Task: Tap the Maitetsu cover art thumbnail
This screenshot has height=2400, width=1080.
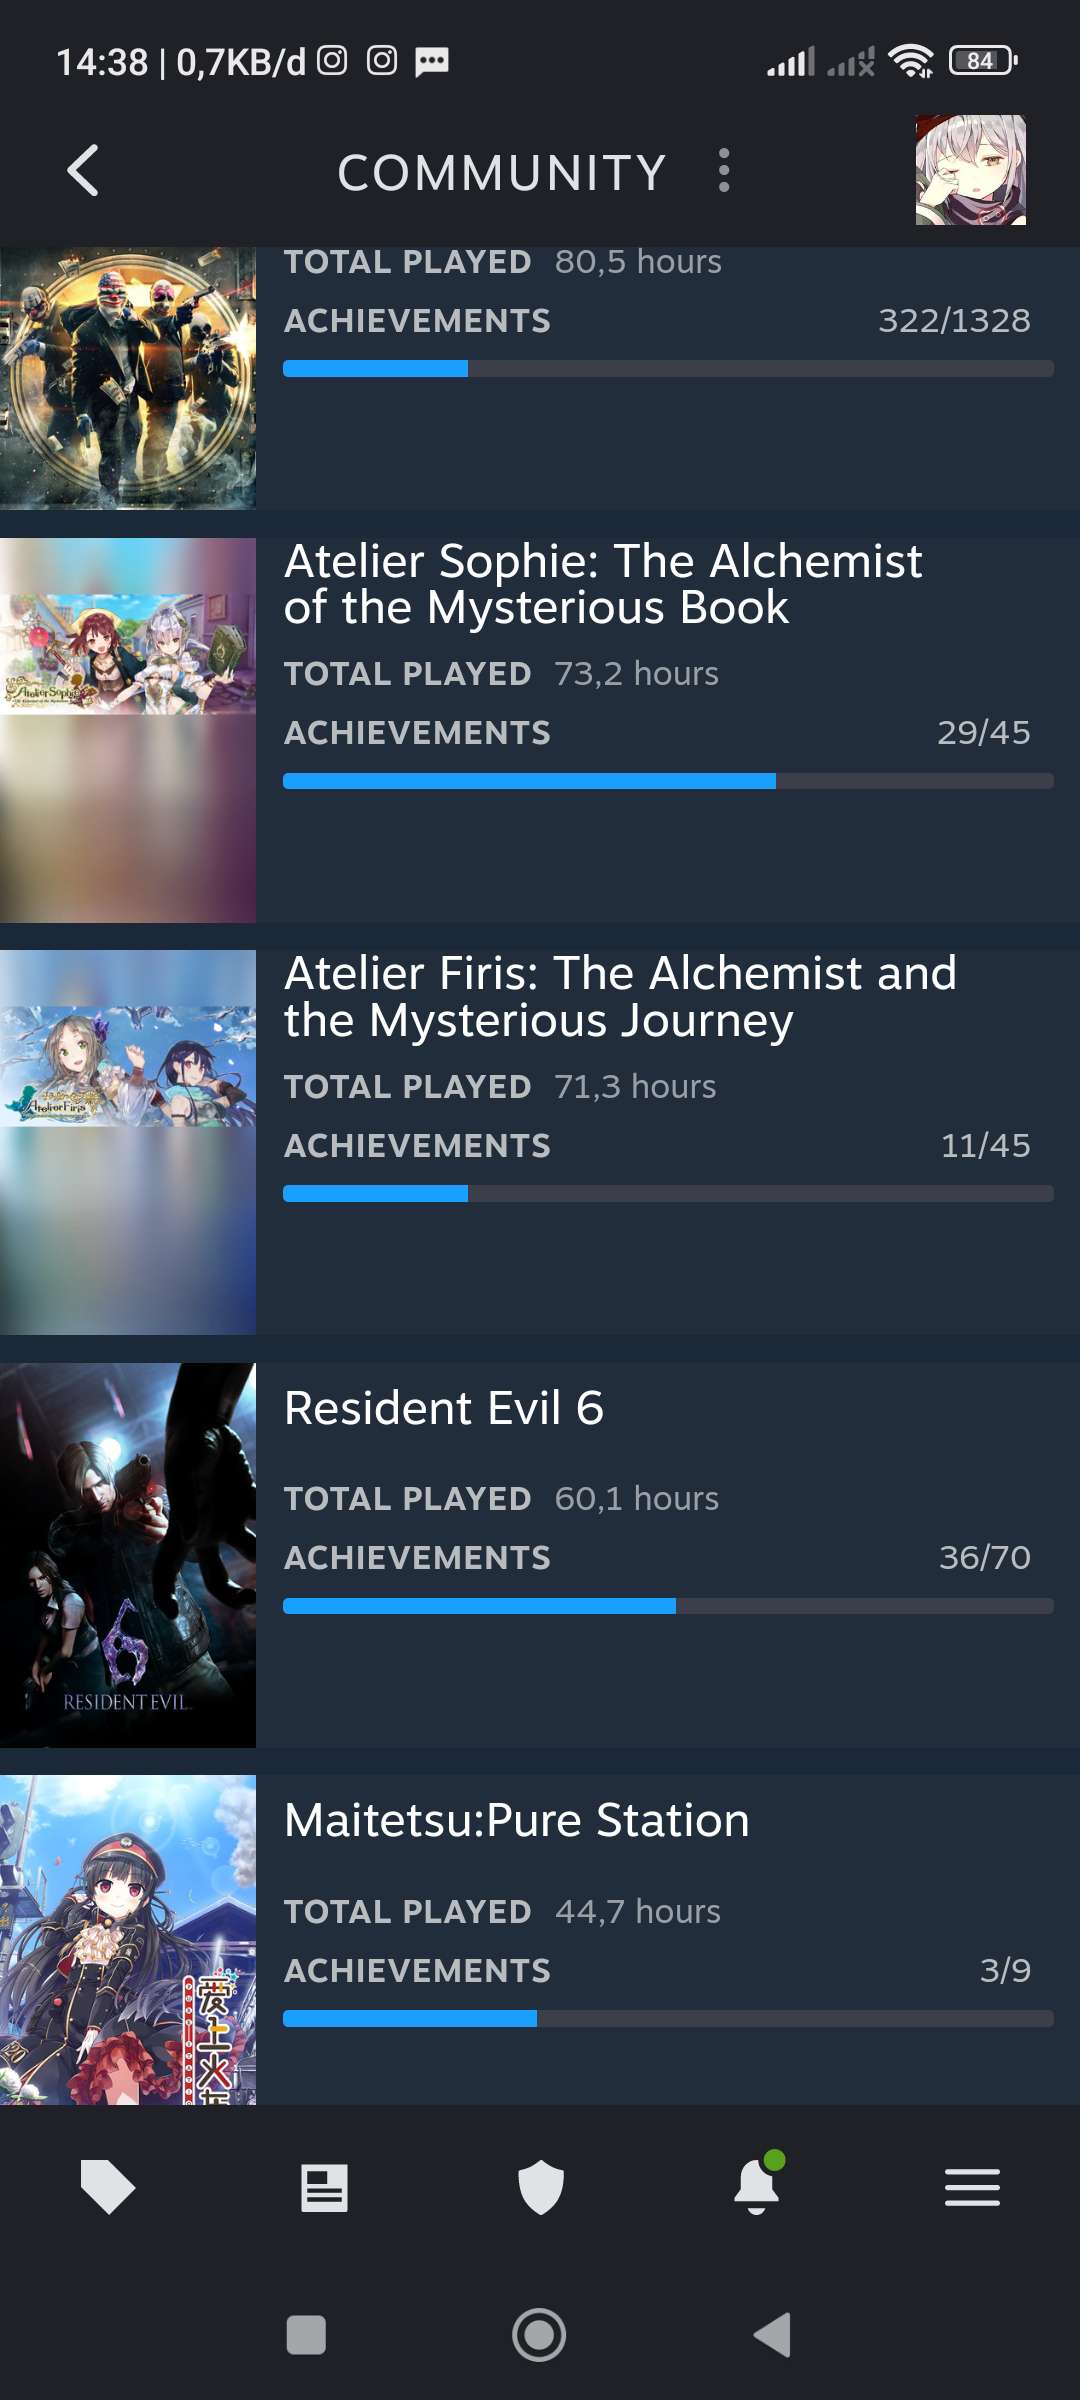Action: click(128, 1940)
